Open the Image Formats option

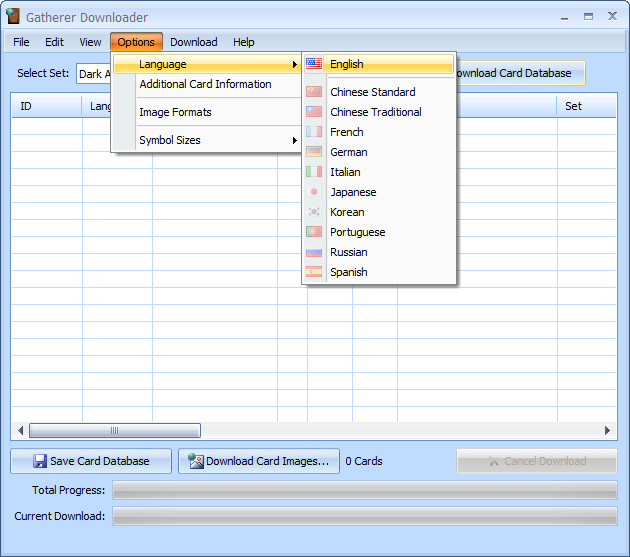click(x=175, y=112)
